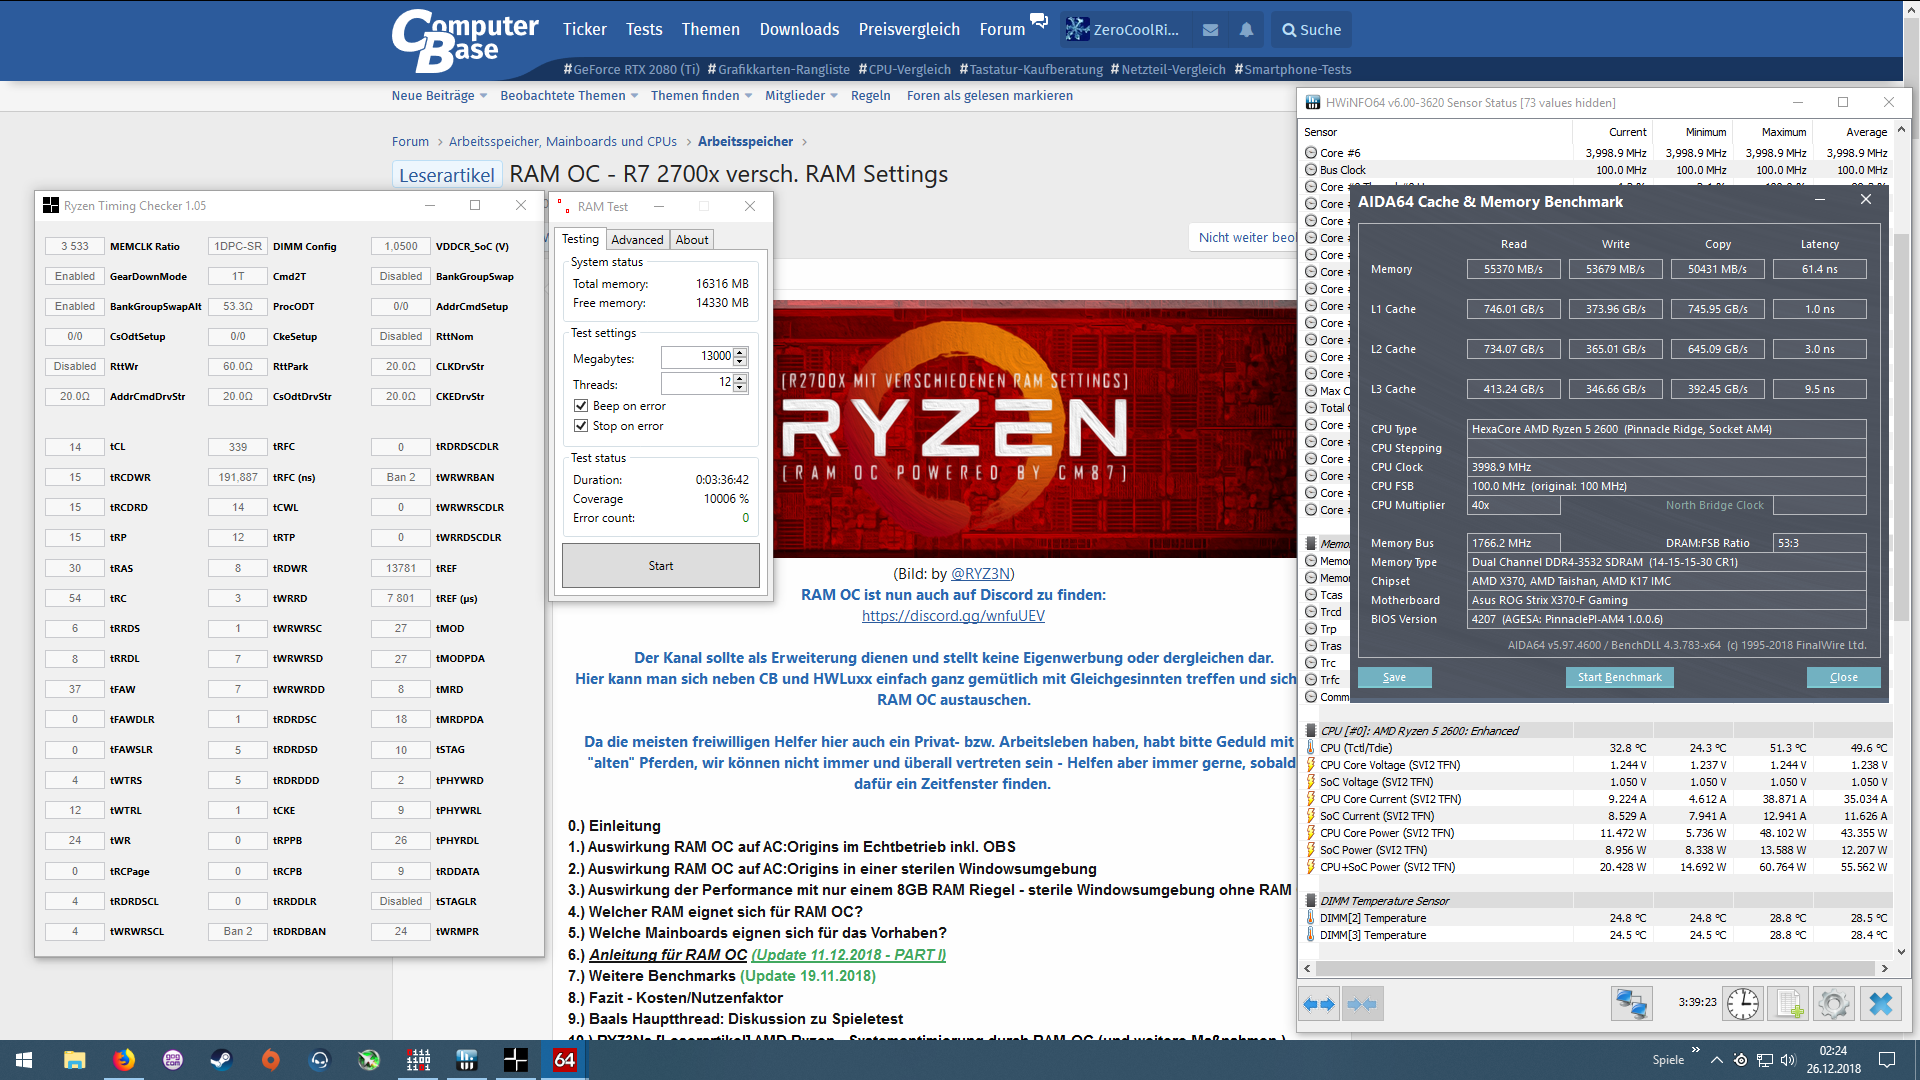
Task: Toggle the Beep on error checkbox
Action: pos(581,406)
